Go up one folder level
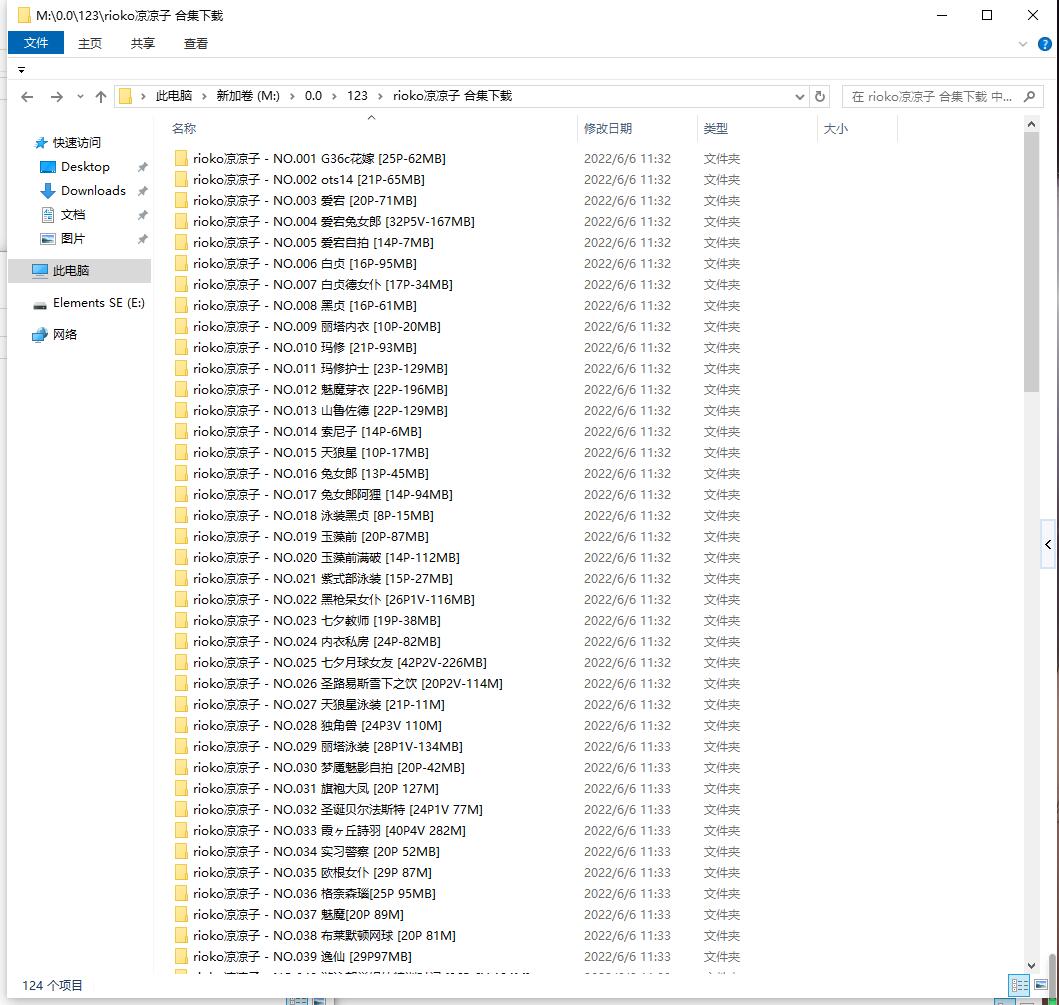The width and height of the screenshot is (1059, 1005). (x=101, y=97)
